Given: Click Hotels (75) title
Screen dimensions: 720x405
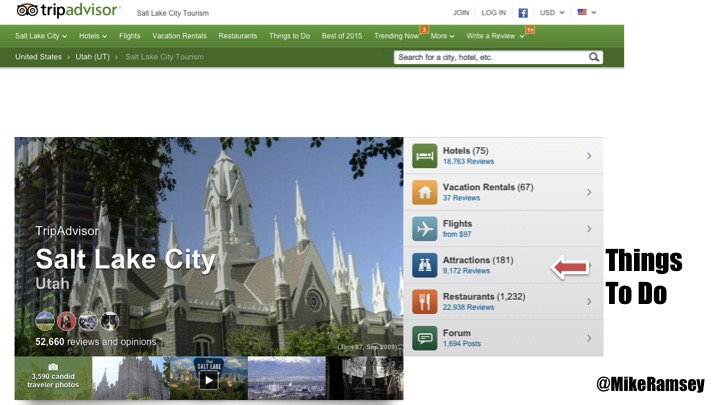Looking at the screenshot, I should [465, 151].
